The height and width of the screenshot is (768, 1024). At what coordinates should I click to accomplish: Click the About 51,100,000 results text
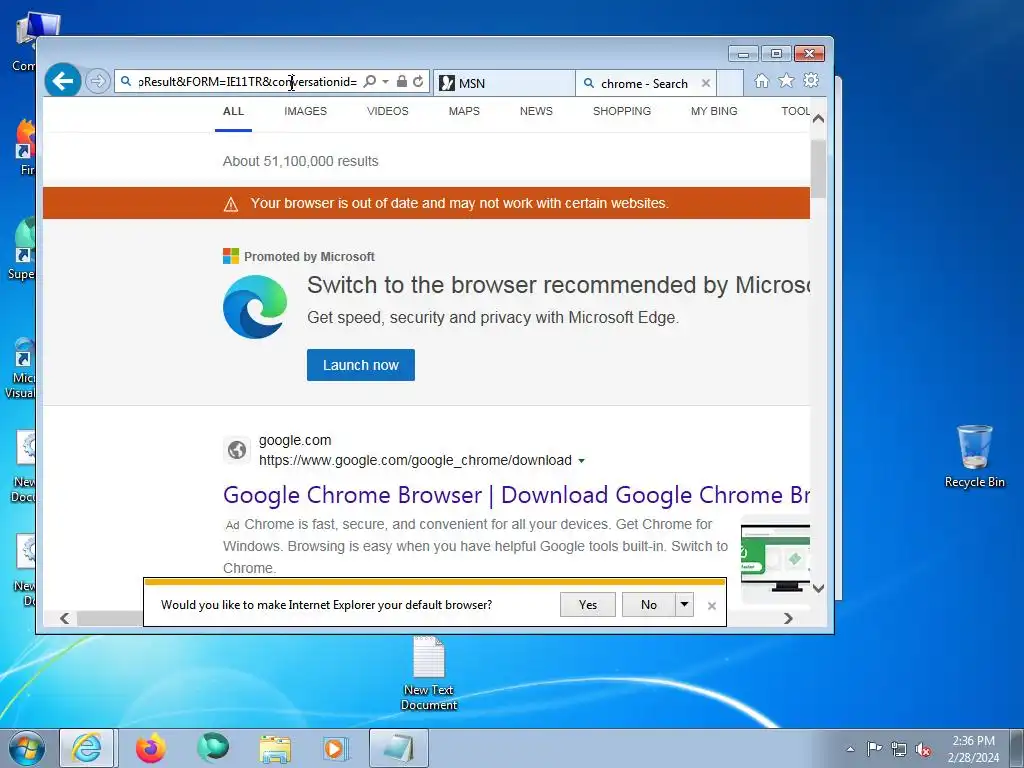point(300,161)
